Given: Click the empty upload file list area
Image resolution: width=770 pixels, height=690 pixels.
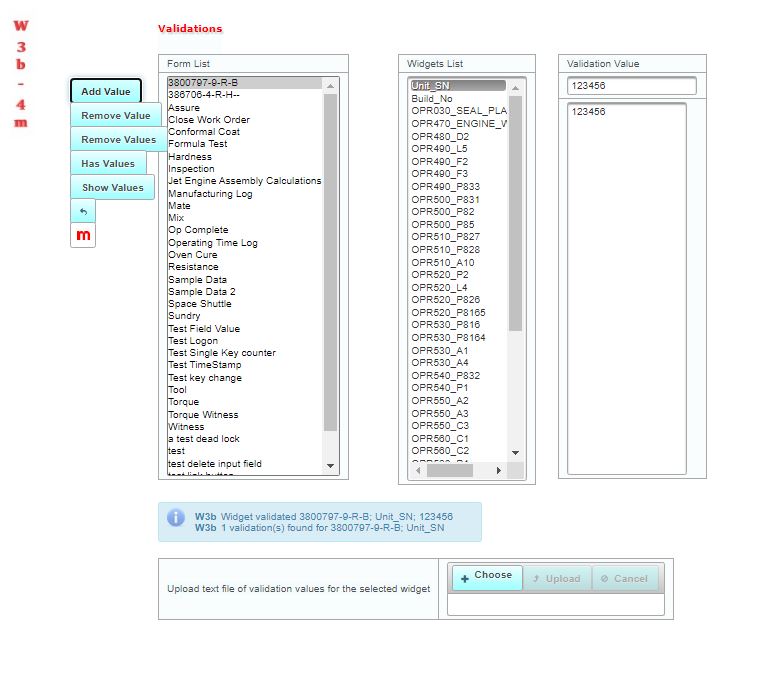Looking at the screenshot, I should (x=555, y=605).
